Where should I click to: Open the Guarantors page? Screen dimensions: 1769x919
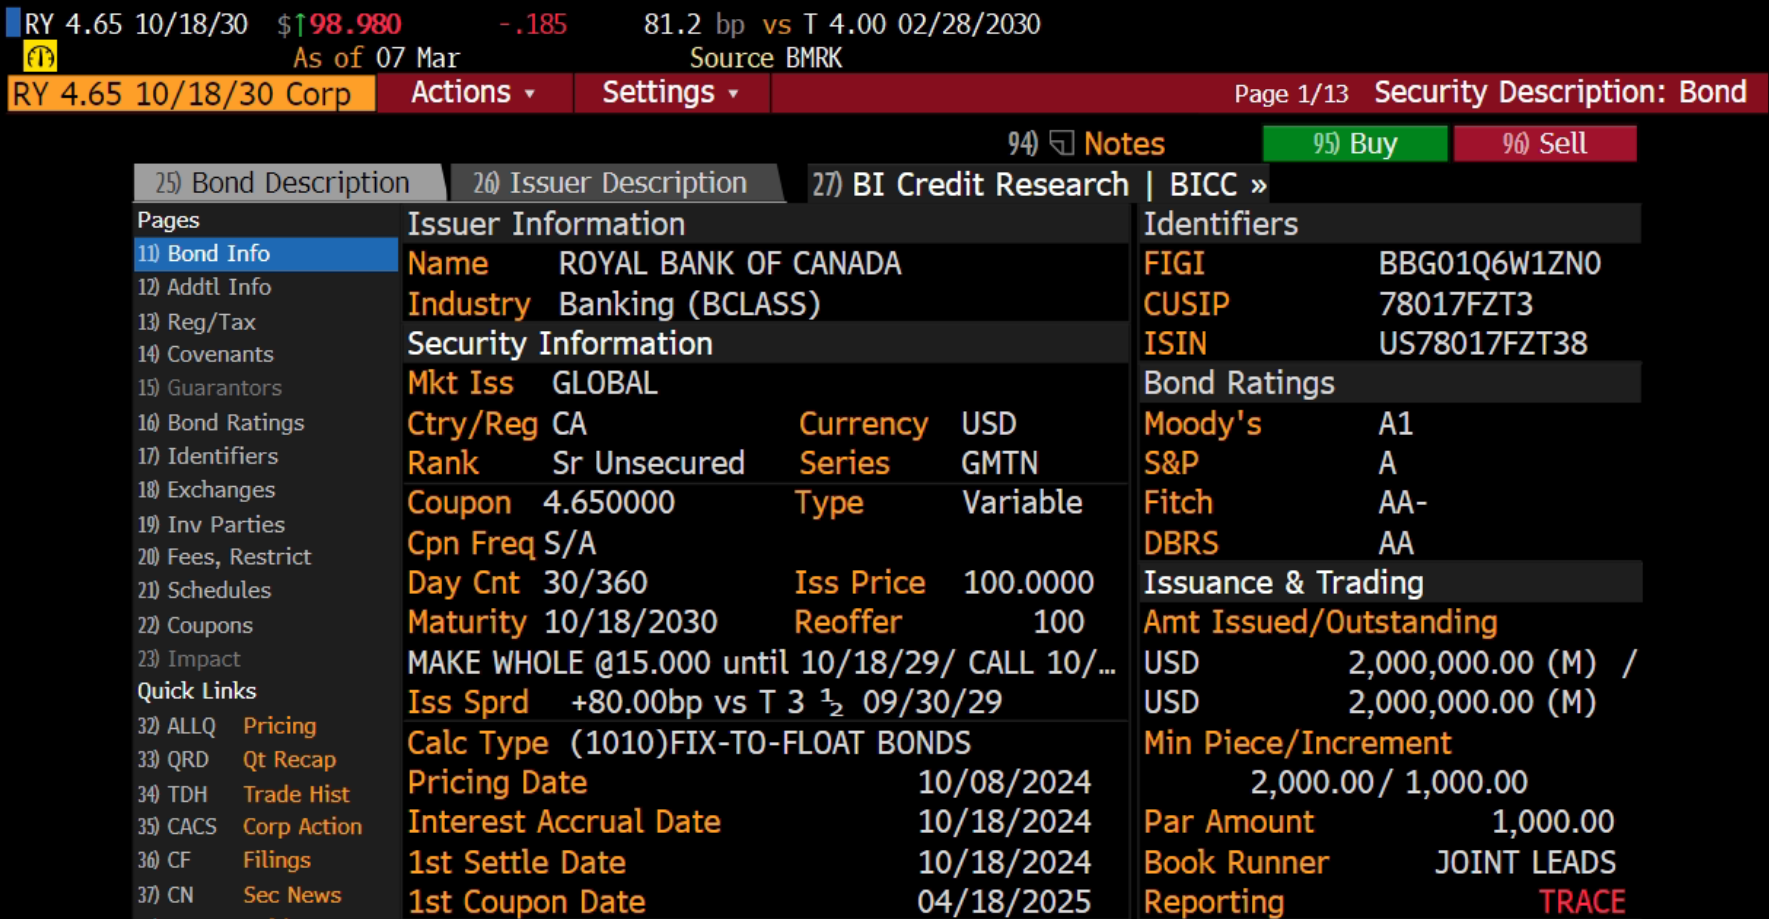(209, 388)
